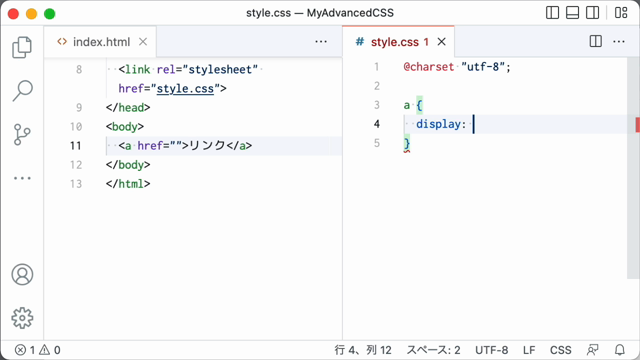This screenshot has width=640, height=360.
Task: Open the feedback icon in status bar
Action: 592,350
